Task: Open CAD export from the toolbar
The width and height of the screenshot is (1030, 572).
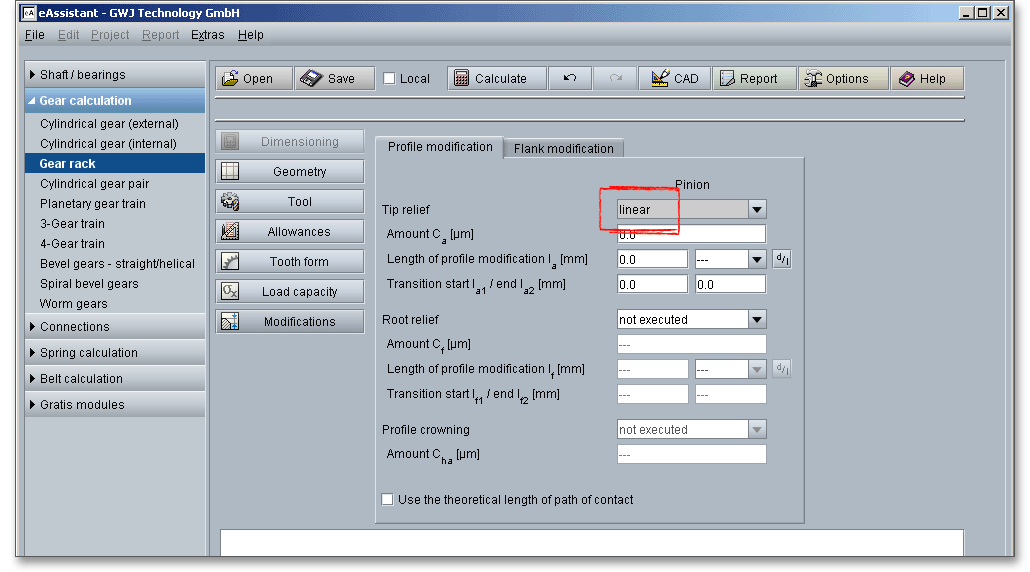Action: [x=675, y=79]
